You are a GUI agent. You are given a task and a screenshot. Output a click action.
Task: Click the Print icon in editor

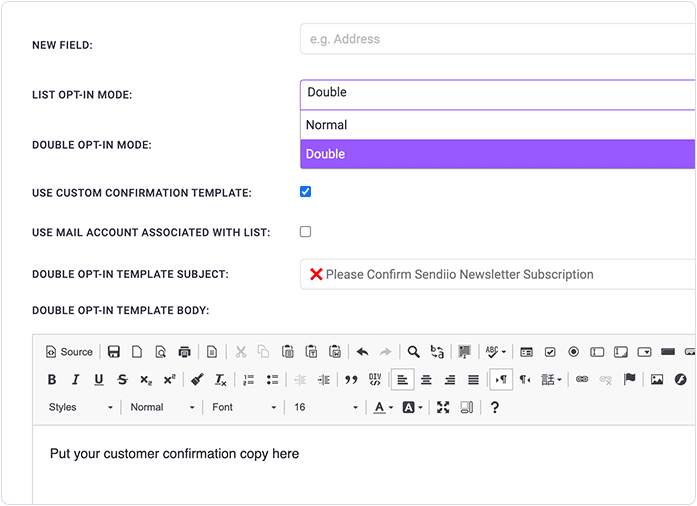tap(184, 352)
